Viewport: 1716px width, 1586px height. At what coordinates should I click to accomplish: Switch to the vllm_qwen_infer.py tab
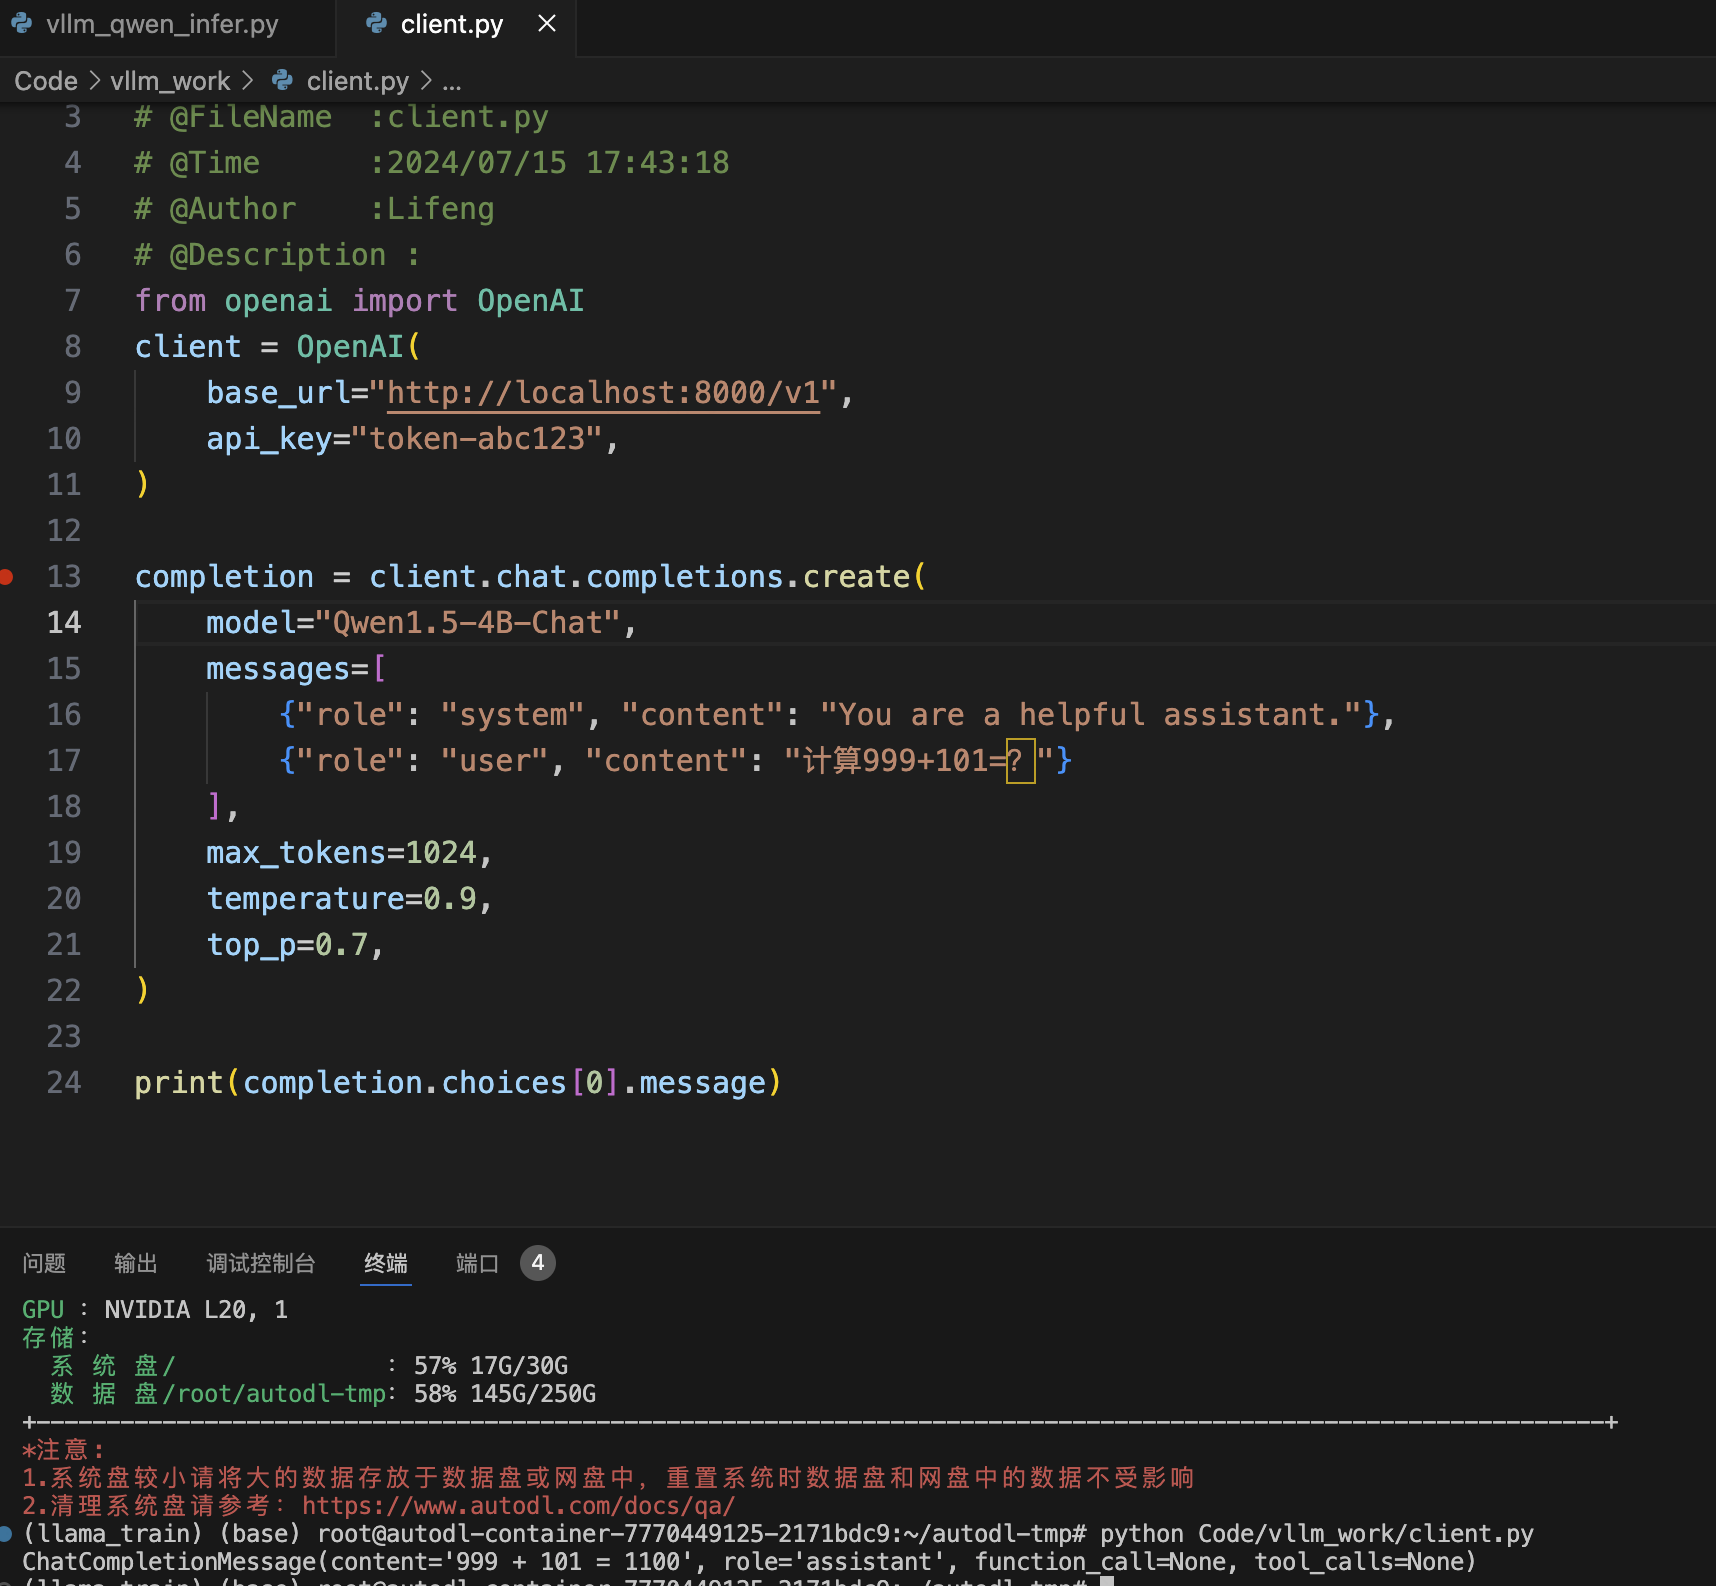point(162,24)
